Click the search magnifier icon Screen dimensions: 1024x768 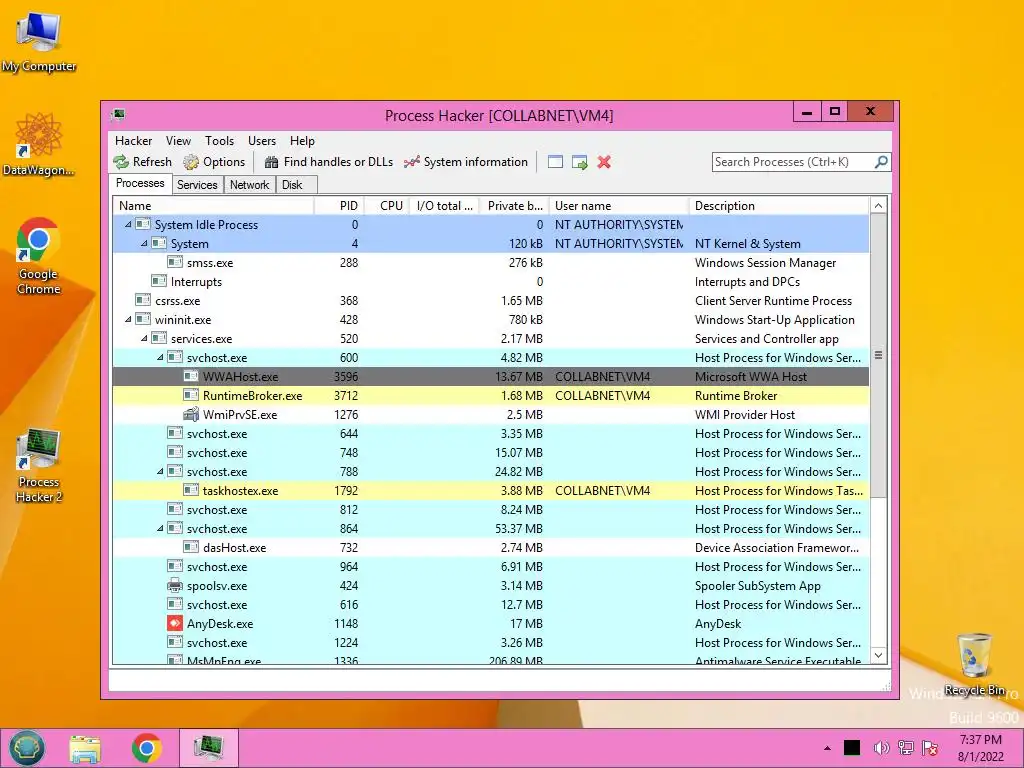click(x=881, y=161)
